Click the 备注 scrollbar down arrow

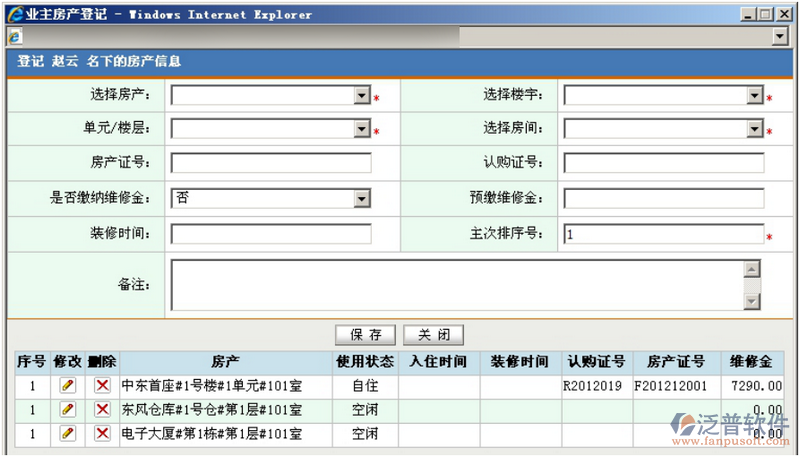coord(752,301)
